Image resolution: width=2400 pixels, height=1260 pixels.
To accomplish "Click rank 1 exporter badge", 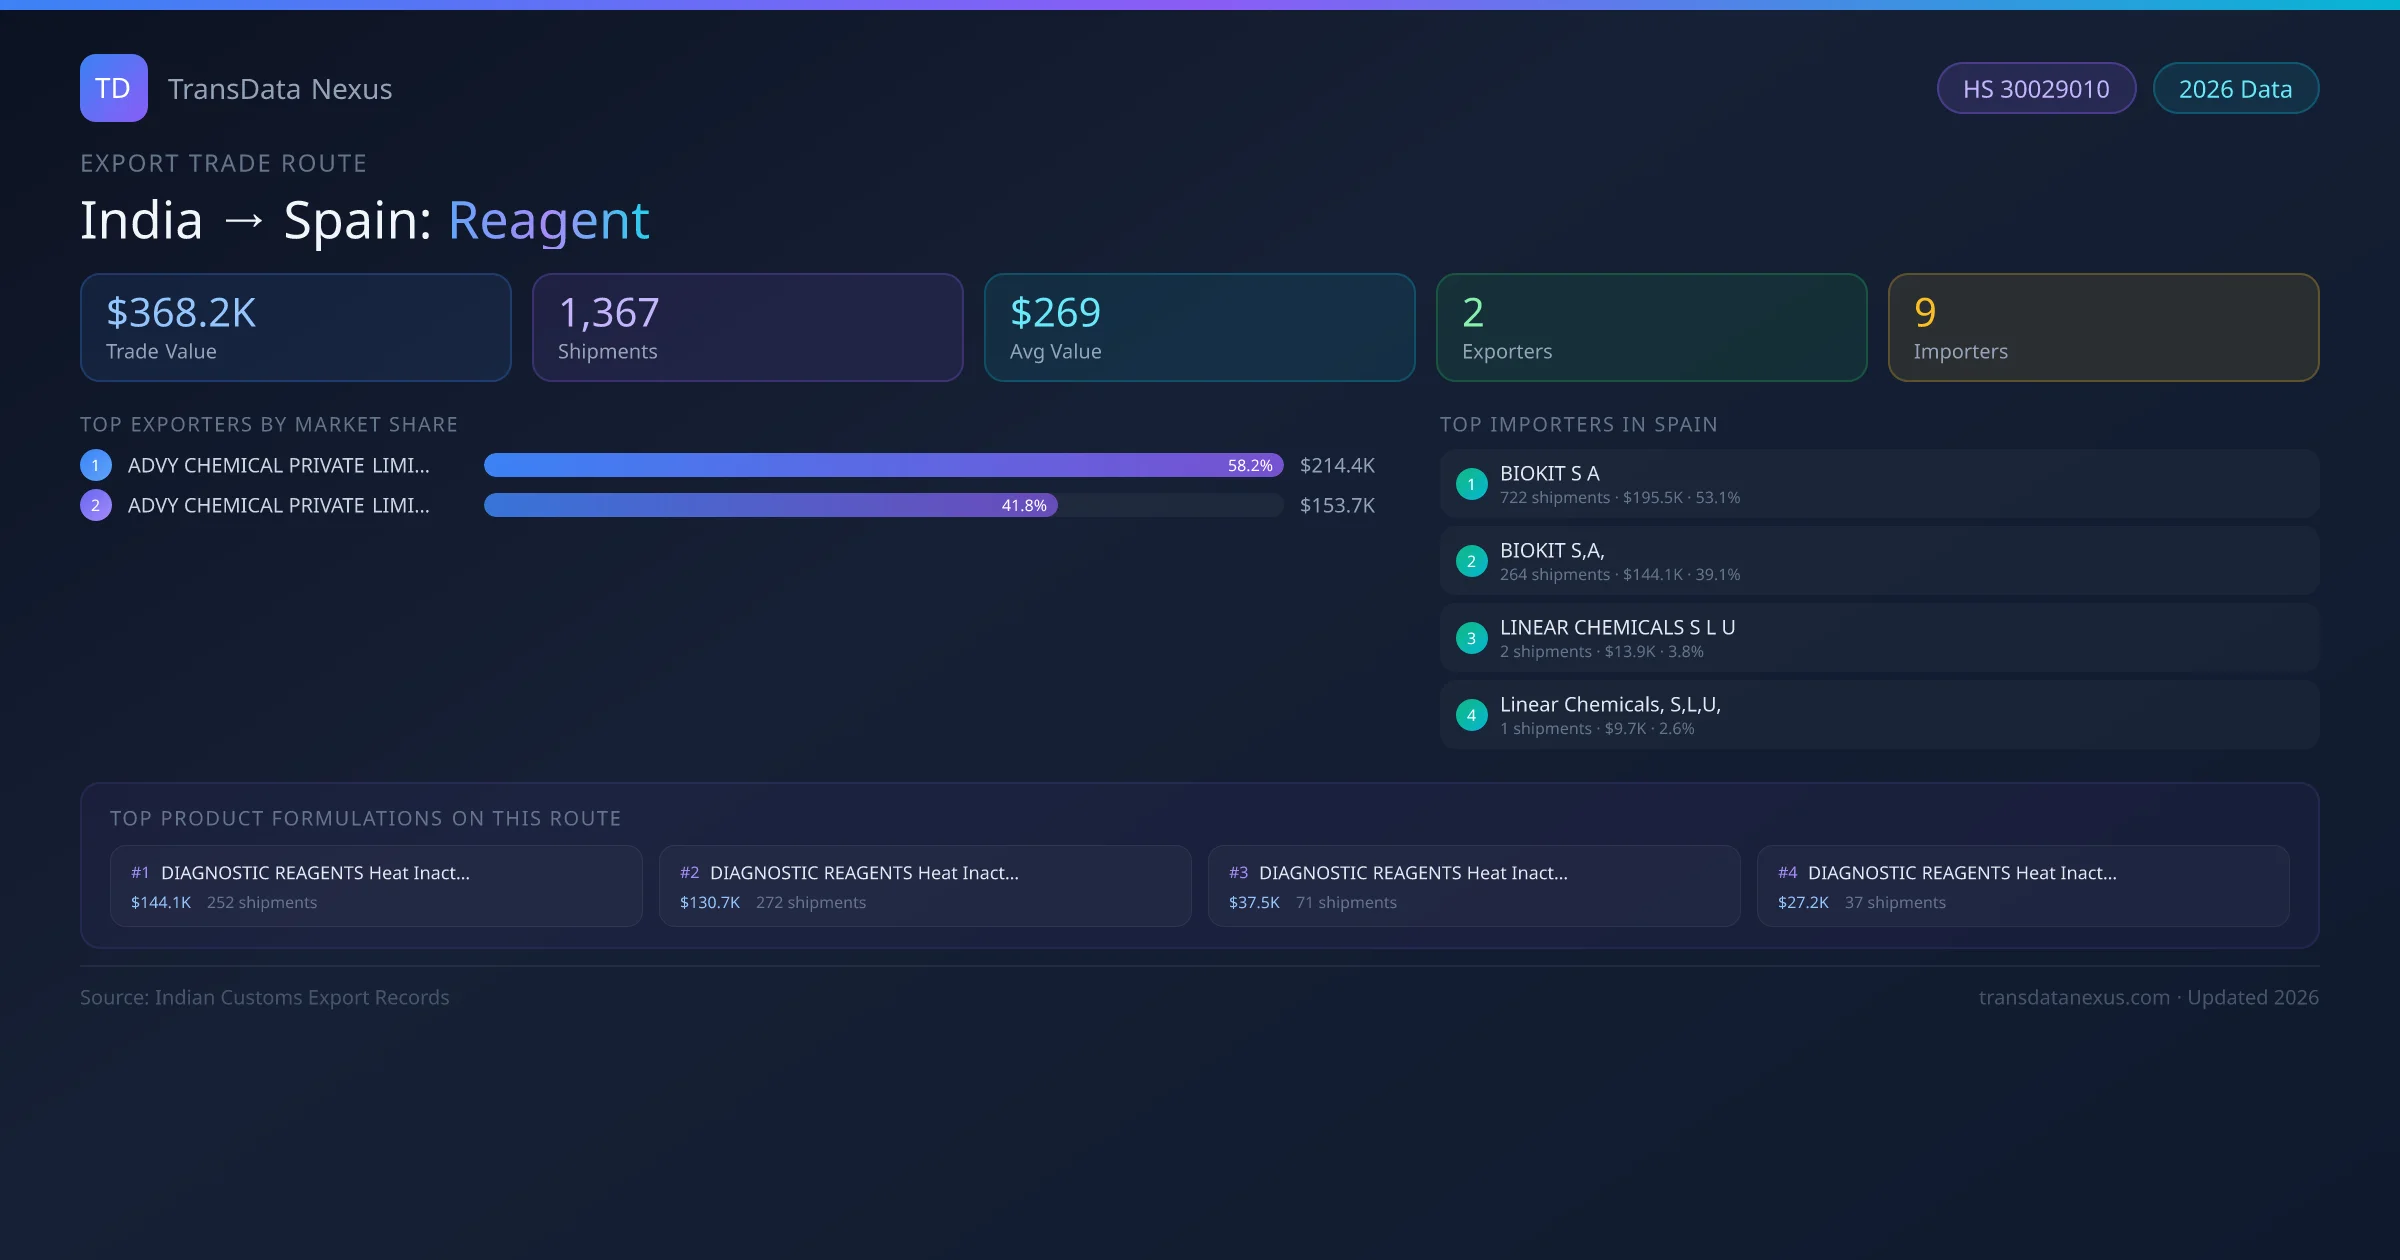I will (96, 465).
